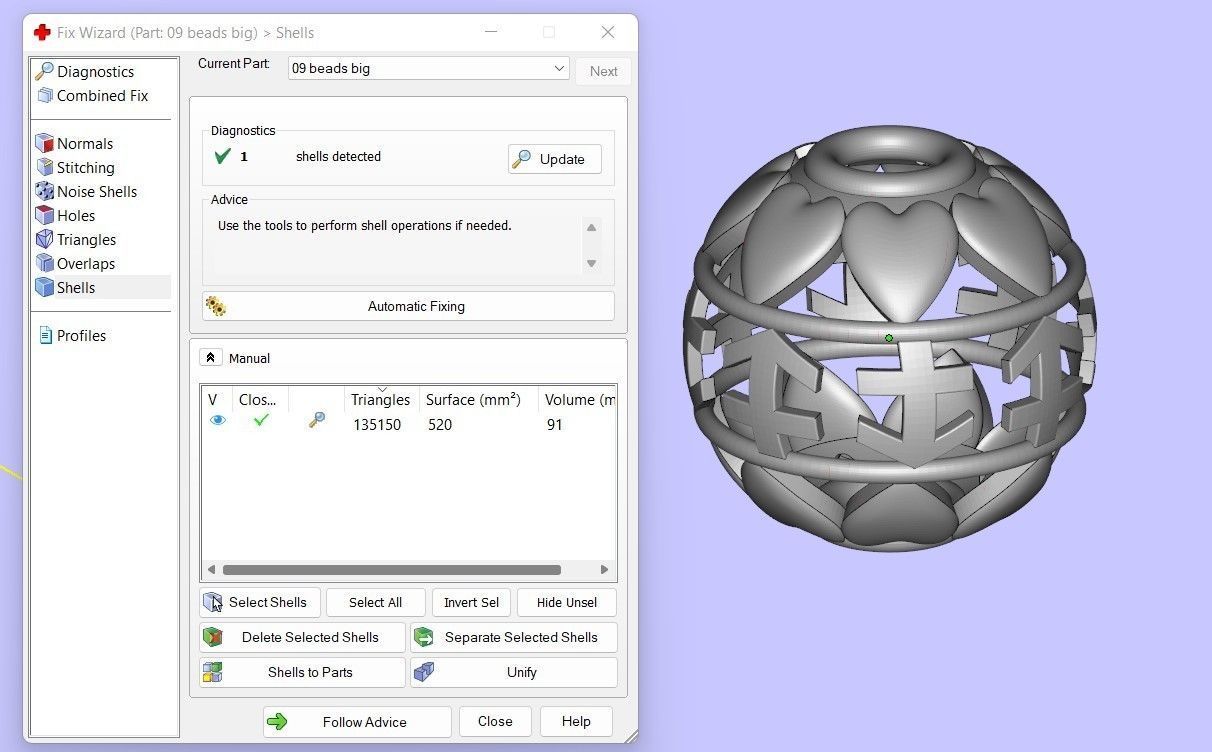The height and width of the screenshot is (752, 1212).
Task: Click the closed-shell green check in list
Action: pyautogui.click(x=261, y=421)
